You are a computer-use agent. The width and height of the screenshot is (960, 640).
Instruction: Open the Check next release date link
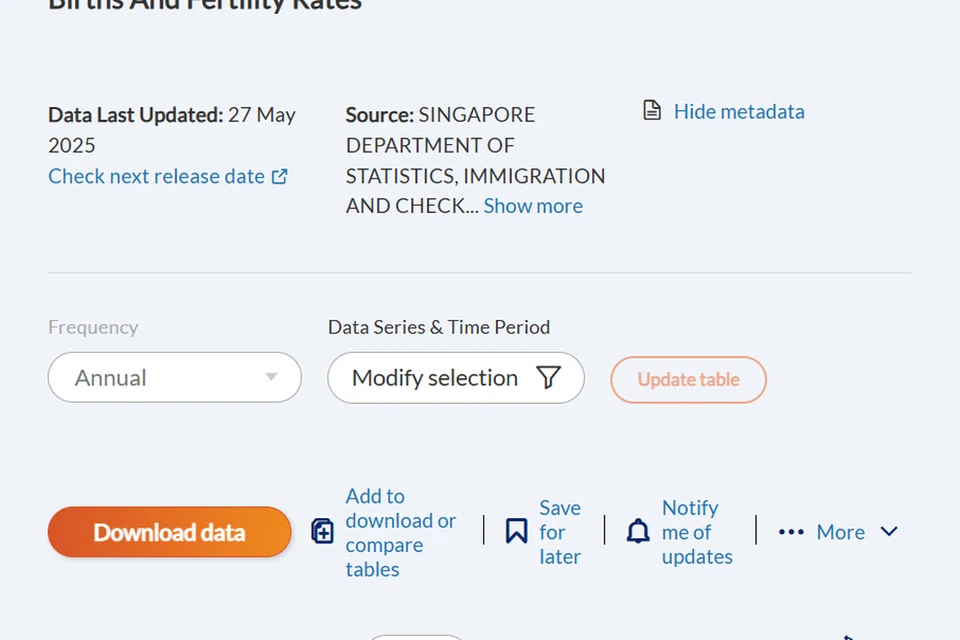tap(156, 176)
